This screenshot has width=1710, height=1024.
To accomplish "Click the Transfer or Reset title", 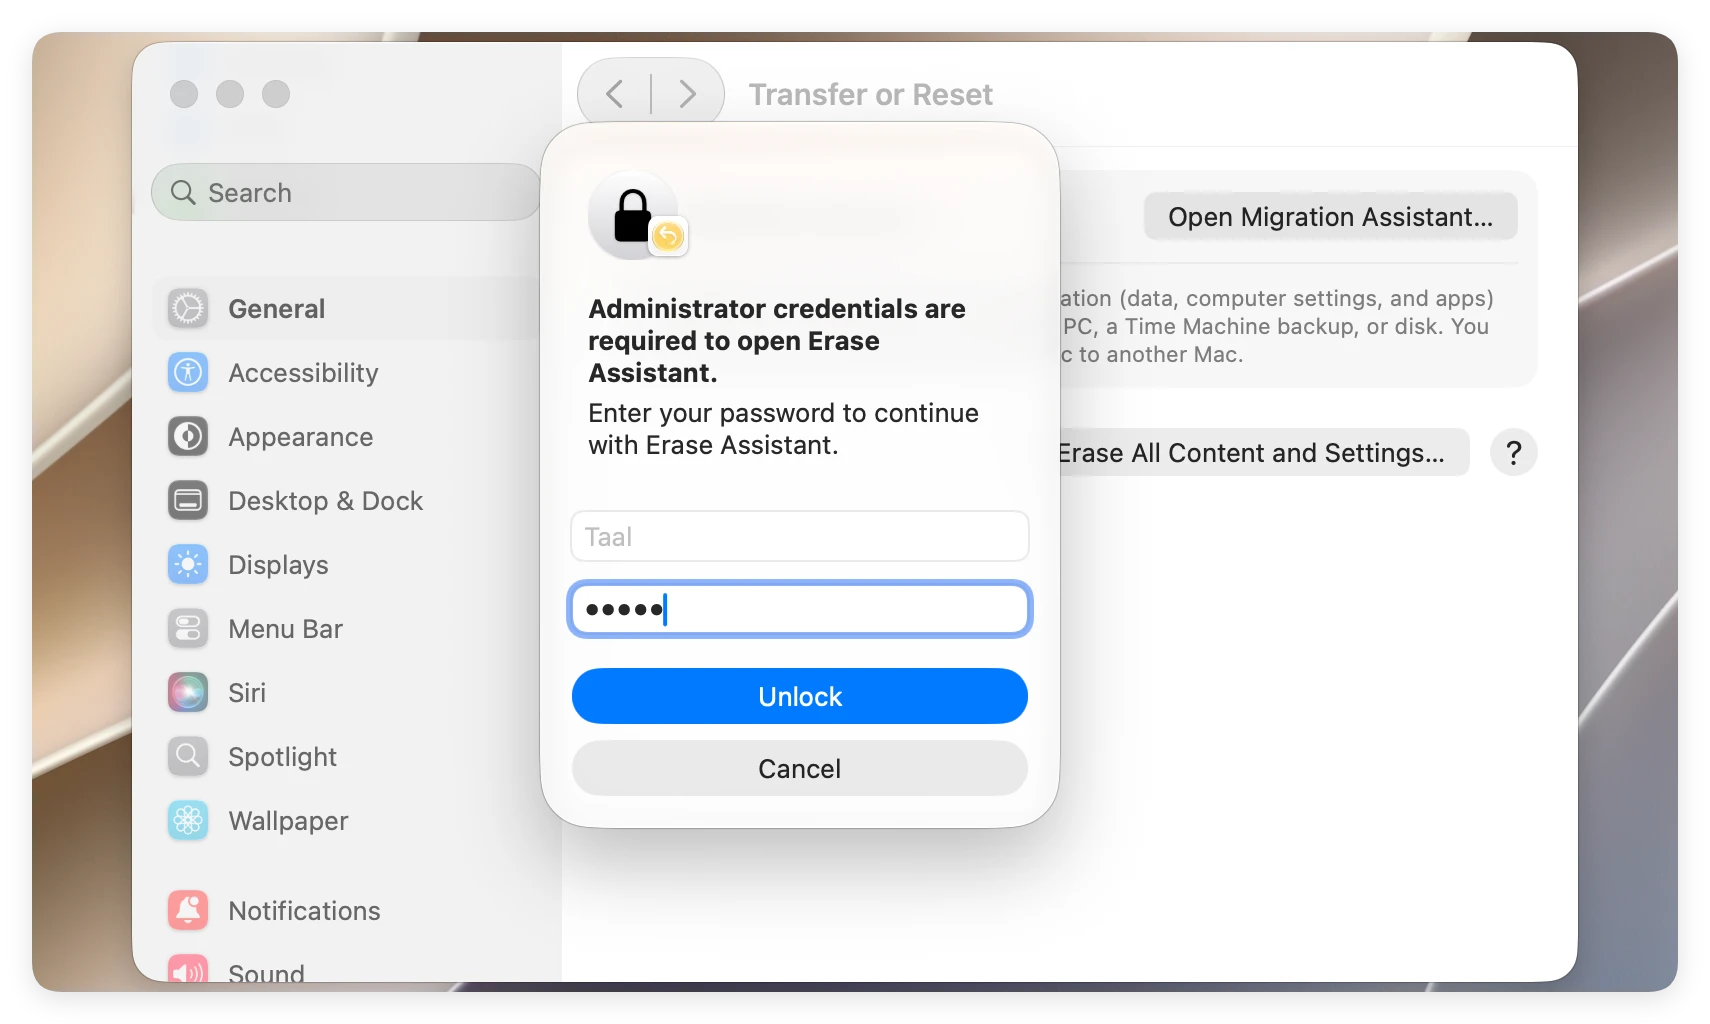I will (x=870, y=94).
